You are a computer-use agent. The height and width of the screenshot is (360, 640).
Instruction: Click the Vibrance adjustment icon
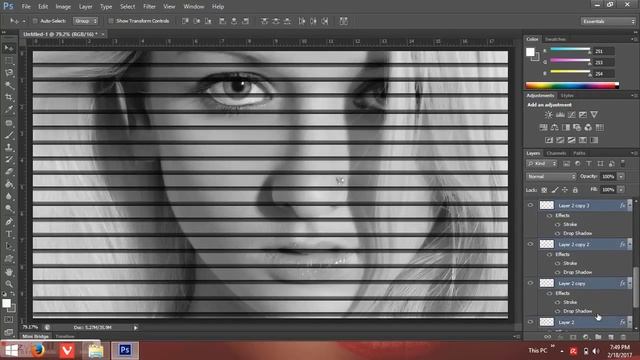click(x=594, y=115)
